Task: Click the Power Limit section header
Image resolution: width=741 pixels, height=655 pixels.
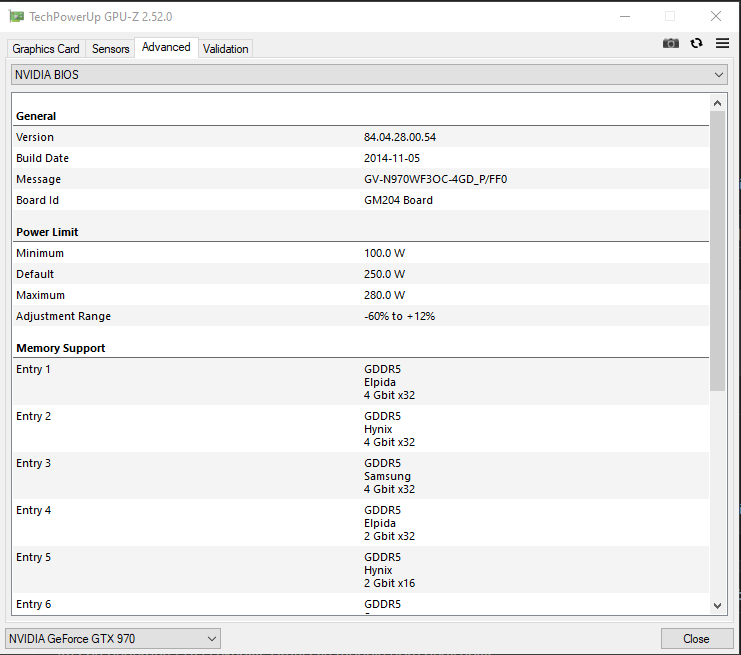Action: coord(47,232)
